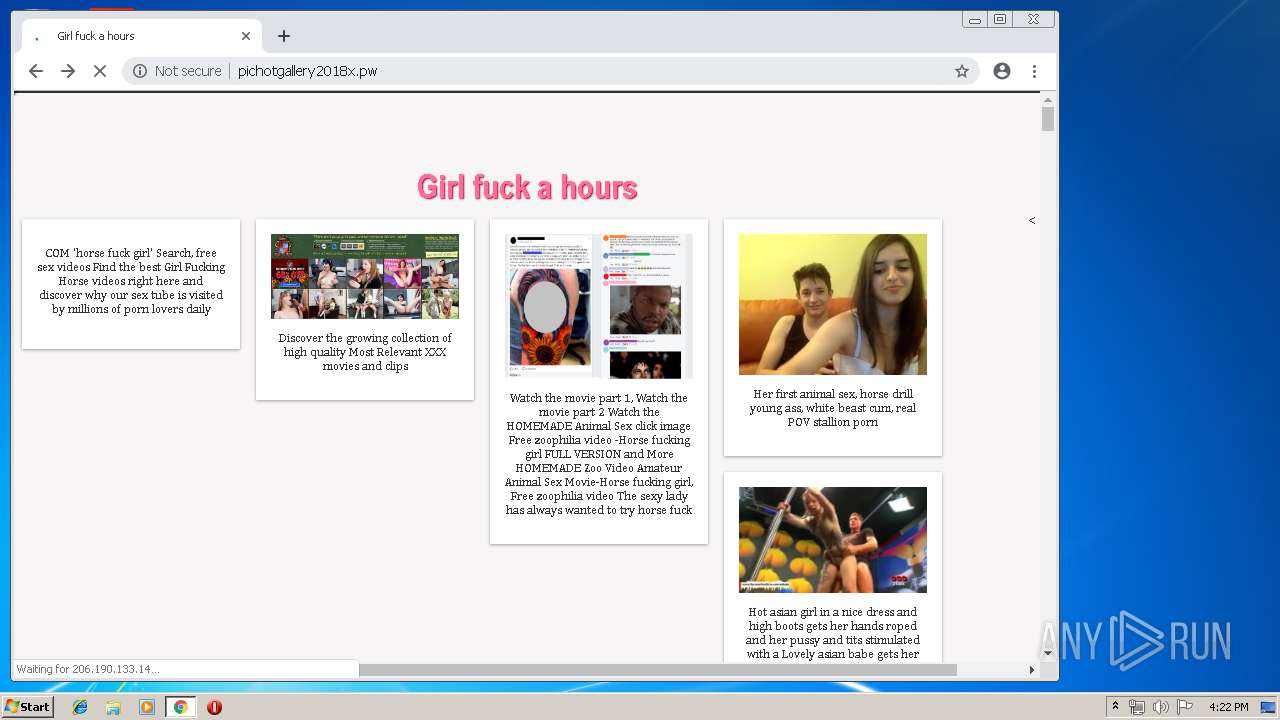
Task: Open the volume control tray icon
Action: (x=1161, y=707)
